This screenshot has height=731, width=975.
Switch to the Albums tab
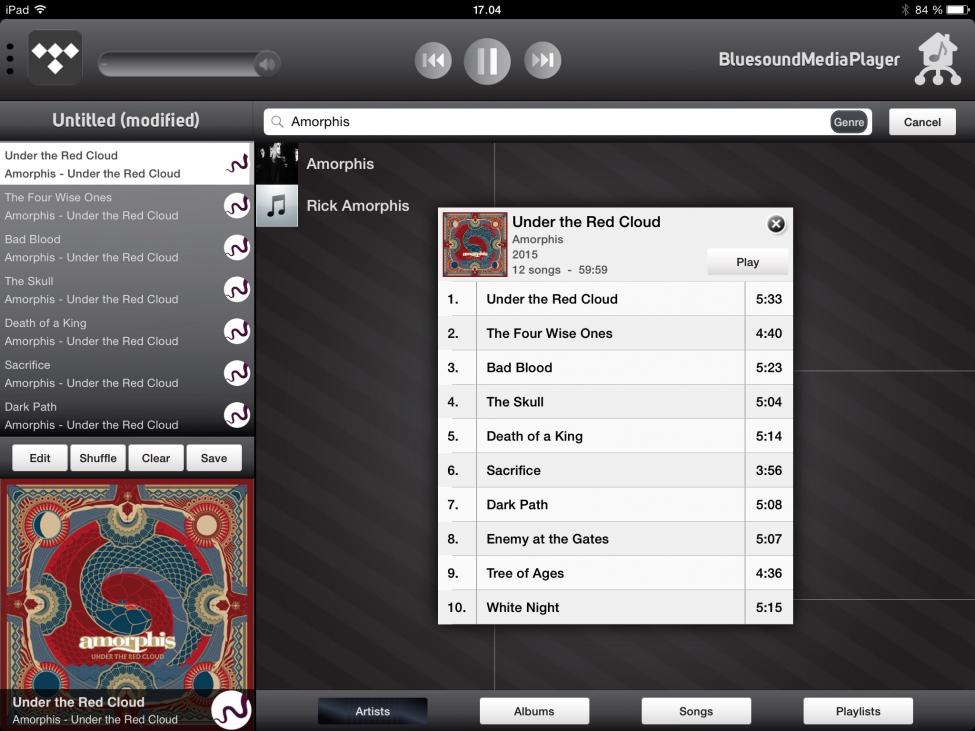(x=534, y=711)
